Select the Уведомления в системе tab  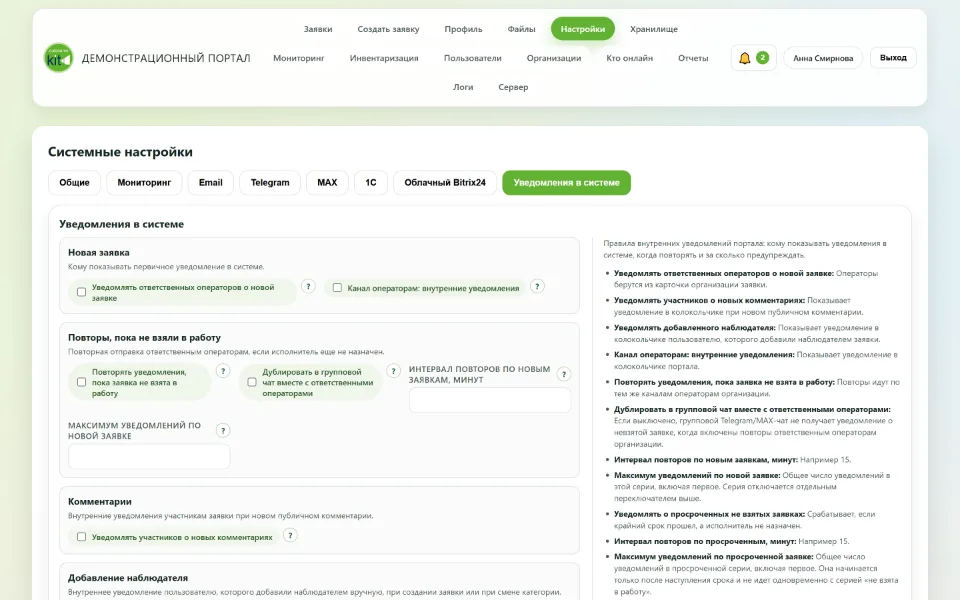[566, 182]
